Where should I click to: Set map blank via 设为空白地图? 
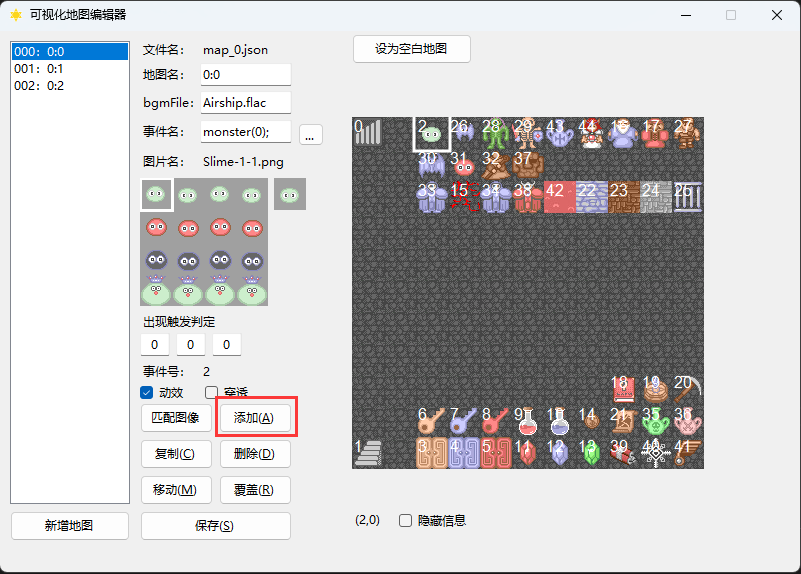tap(412, 49)
